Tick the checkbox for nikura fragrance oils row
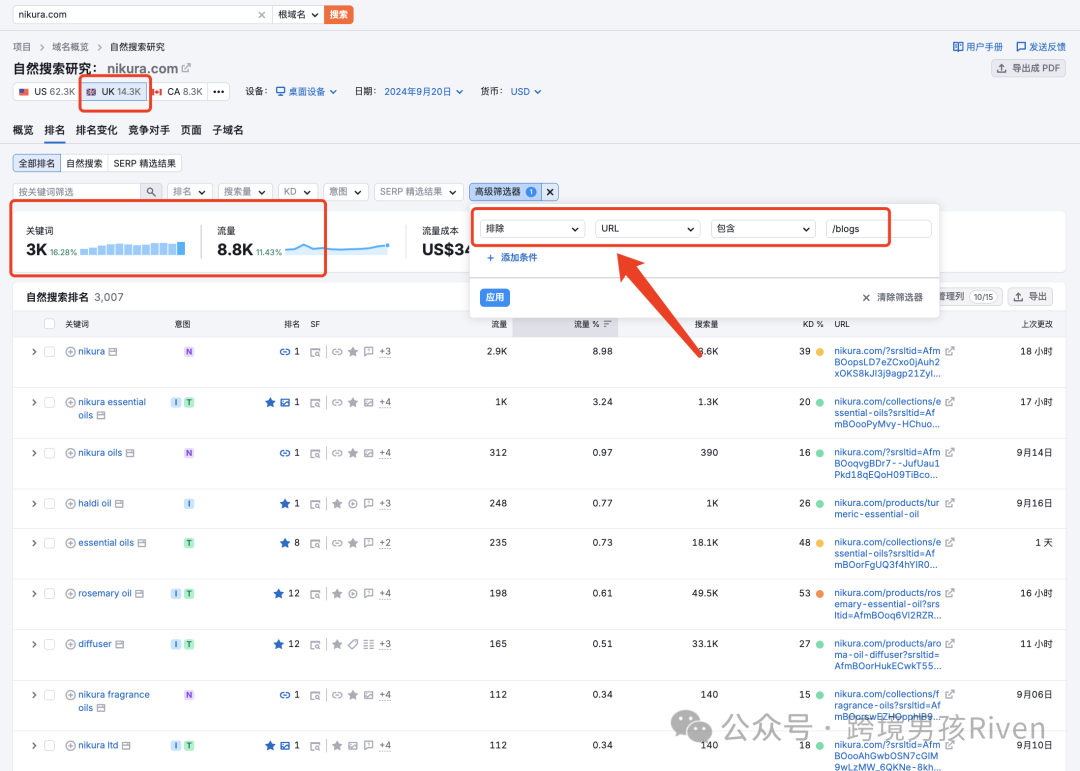The image size is (1080, 771). (50, 695)
